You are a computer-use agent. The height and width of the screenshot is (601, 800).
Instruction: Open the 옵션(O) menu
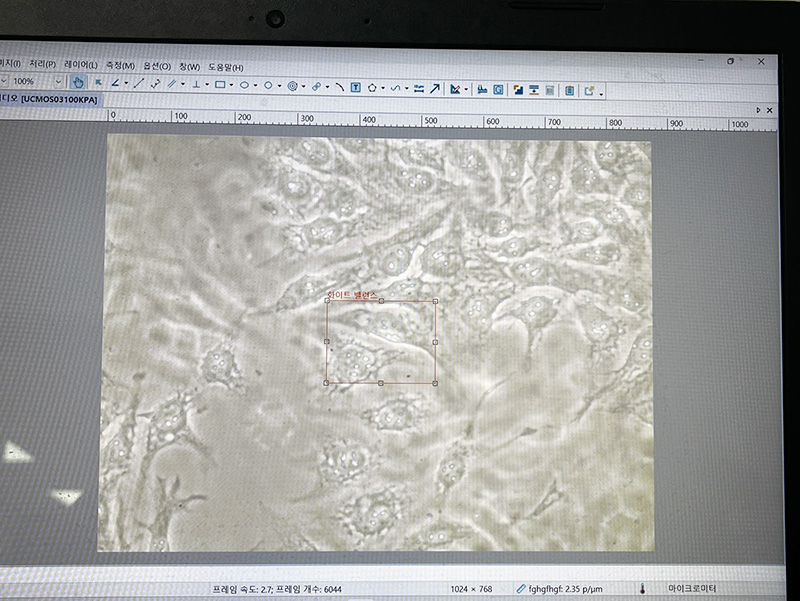157,66
